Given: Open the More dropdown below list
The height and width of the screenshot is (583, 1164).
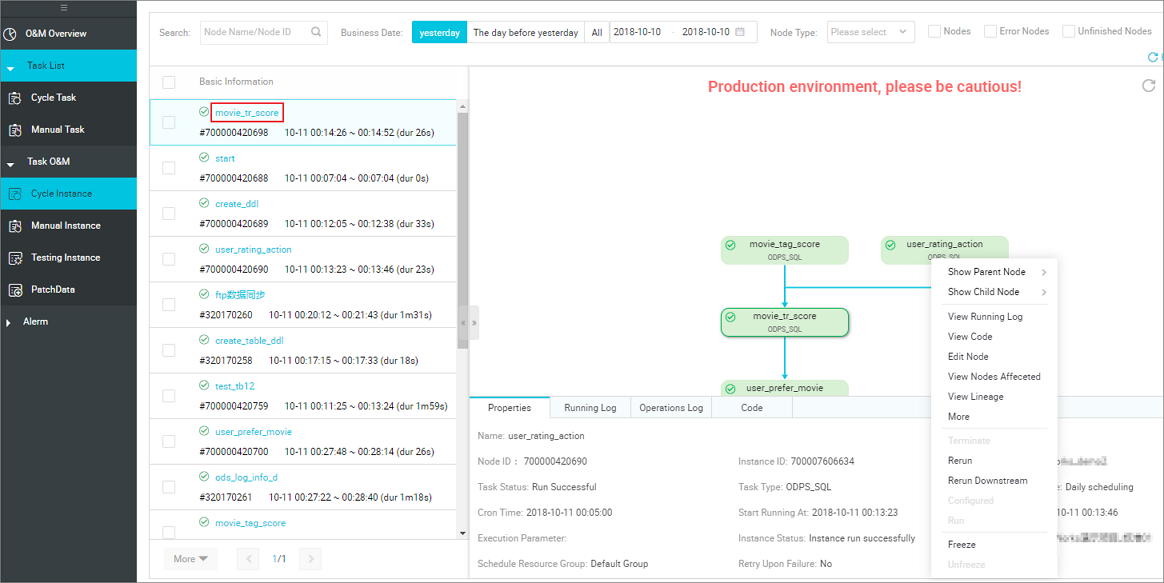Looking at the screenshot, I should coord(190,559).
